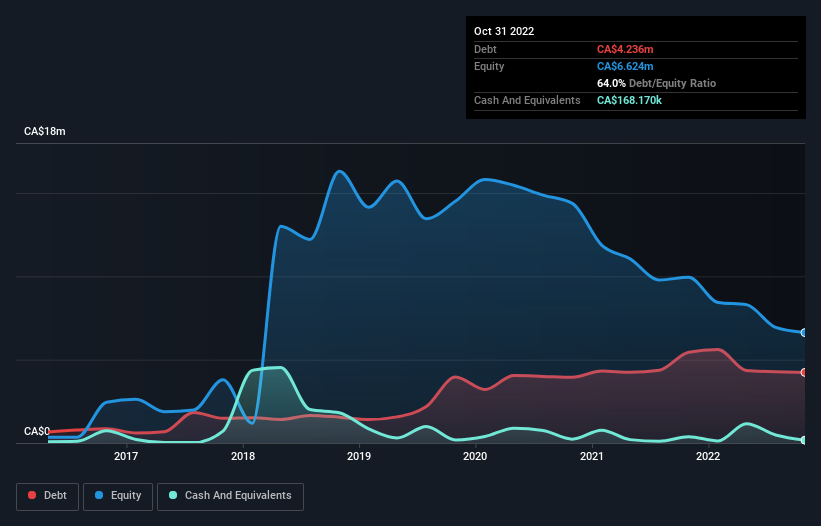Click the Oct 31 2022 tooltip date
This screenshot has height=526, width=821.
[504, 31]
